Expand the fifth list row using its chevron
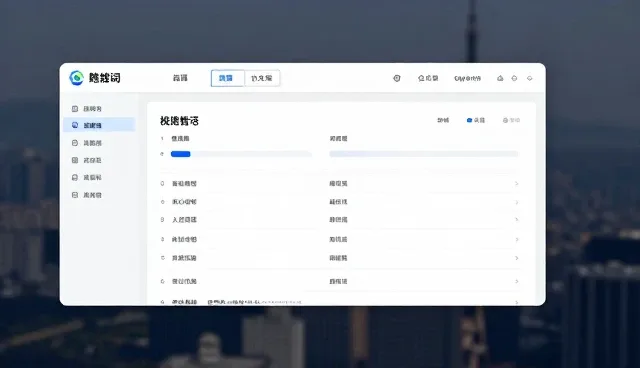The height and width of the screenshot is (368, 640). click(x=517, y=258)
